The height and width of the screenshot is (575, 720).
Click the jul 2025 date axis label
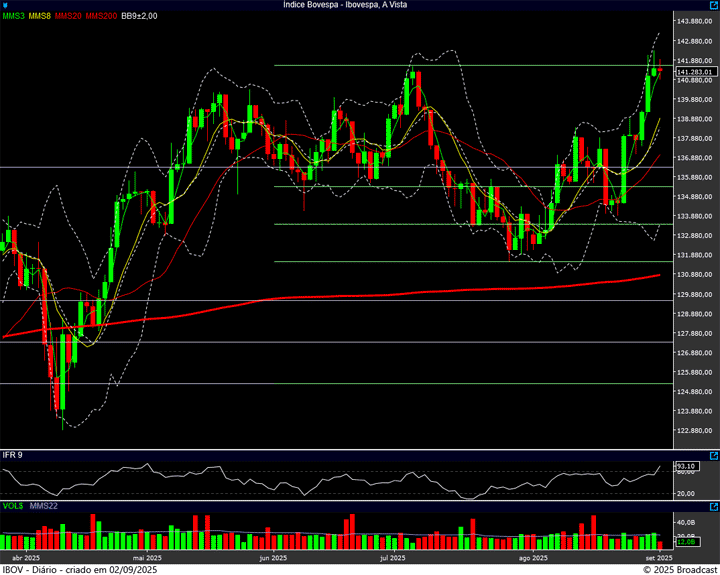[392, 557]
